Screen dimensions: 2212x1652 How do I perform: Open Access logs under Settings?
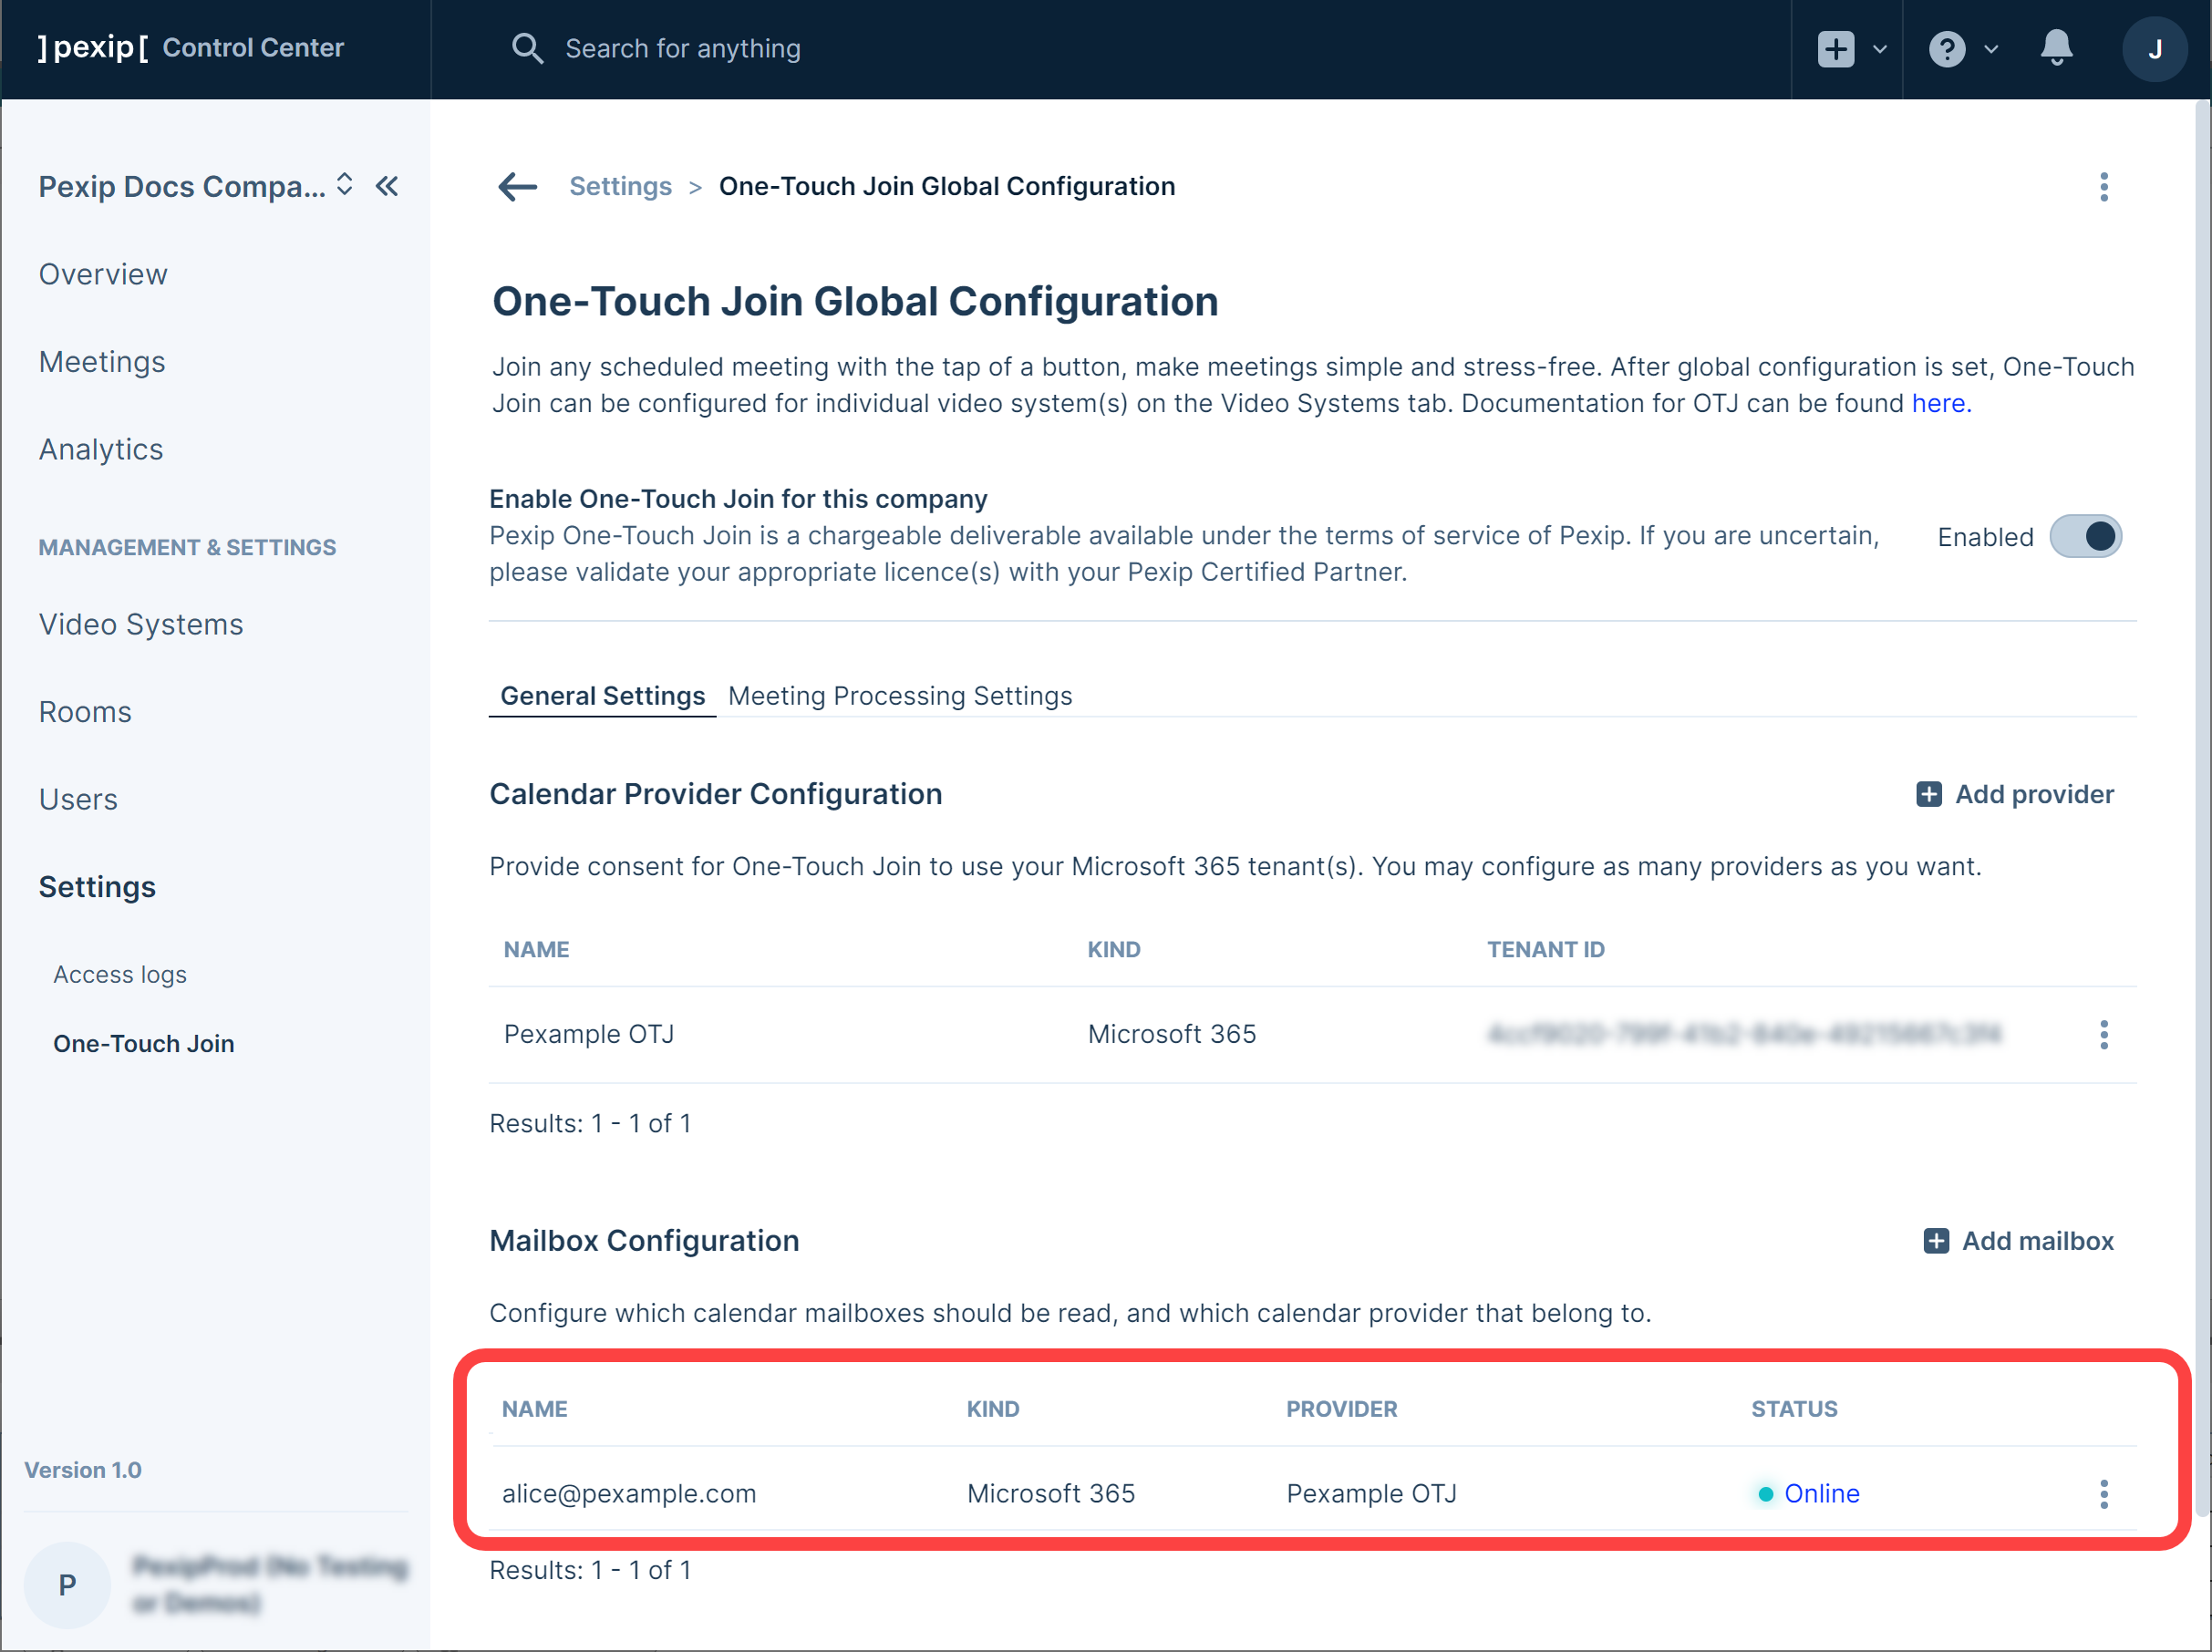pyautogui.click(x=120, y=974)
